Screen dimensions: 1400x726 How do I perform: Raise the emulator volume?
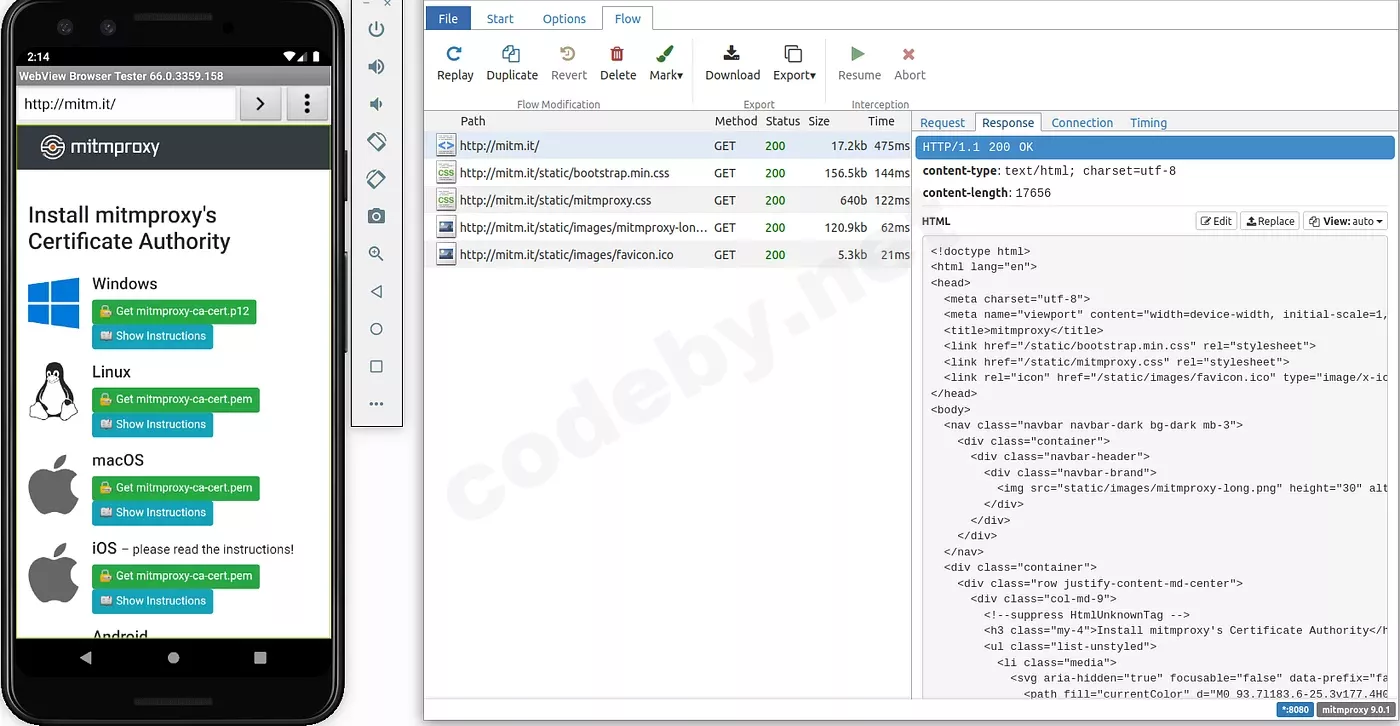[376, 67]
